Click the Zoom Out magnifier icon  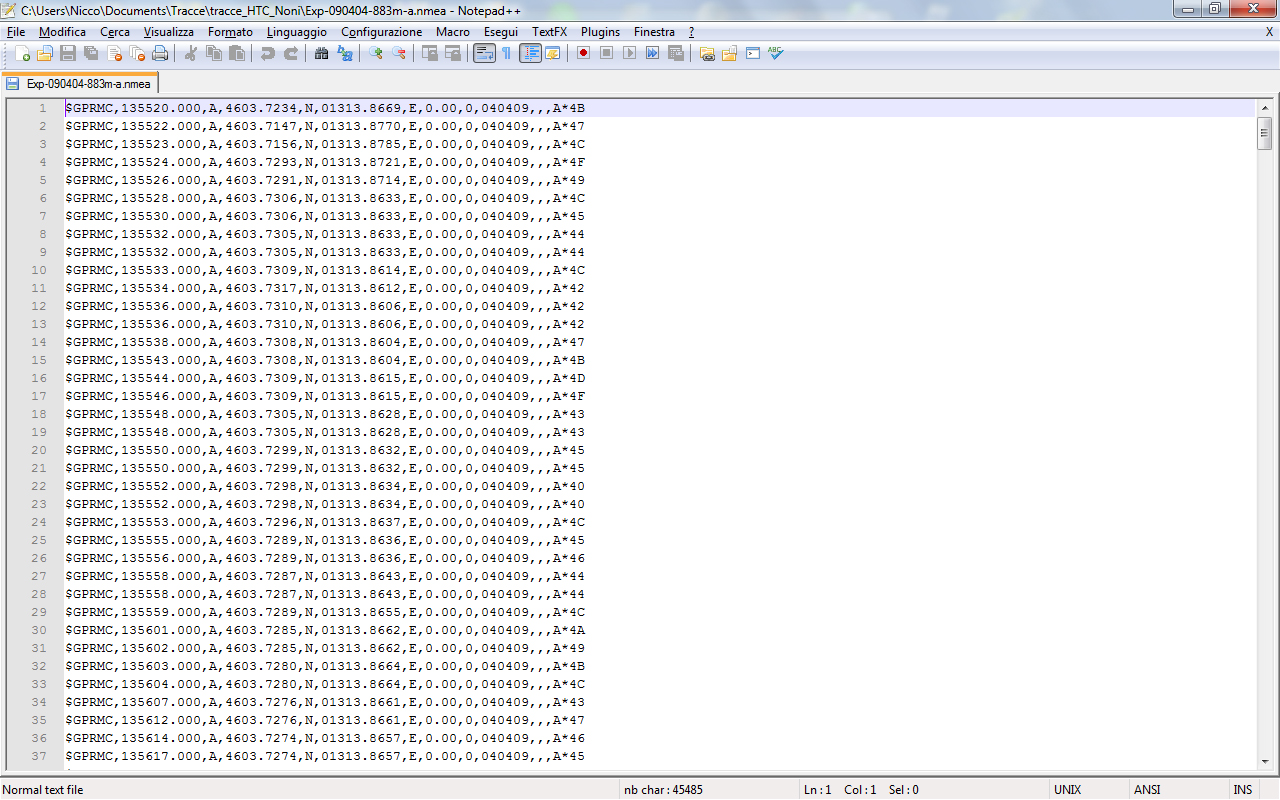point(398,53)
